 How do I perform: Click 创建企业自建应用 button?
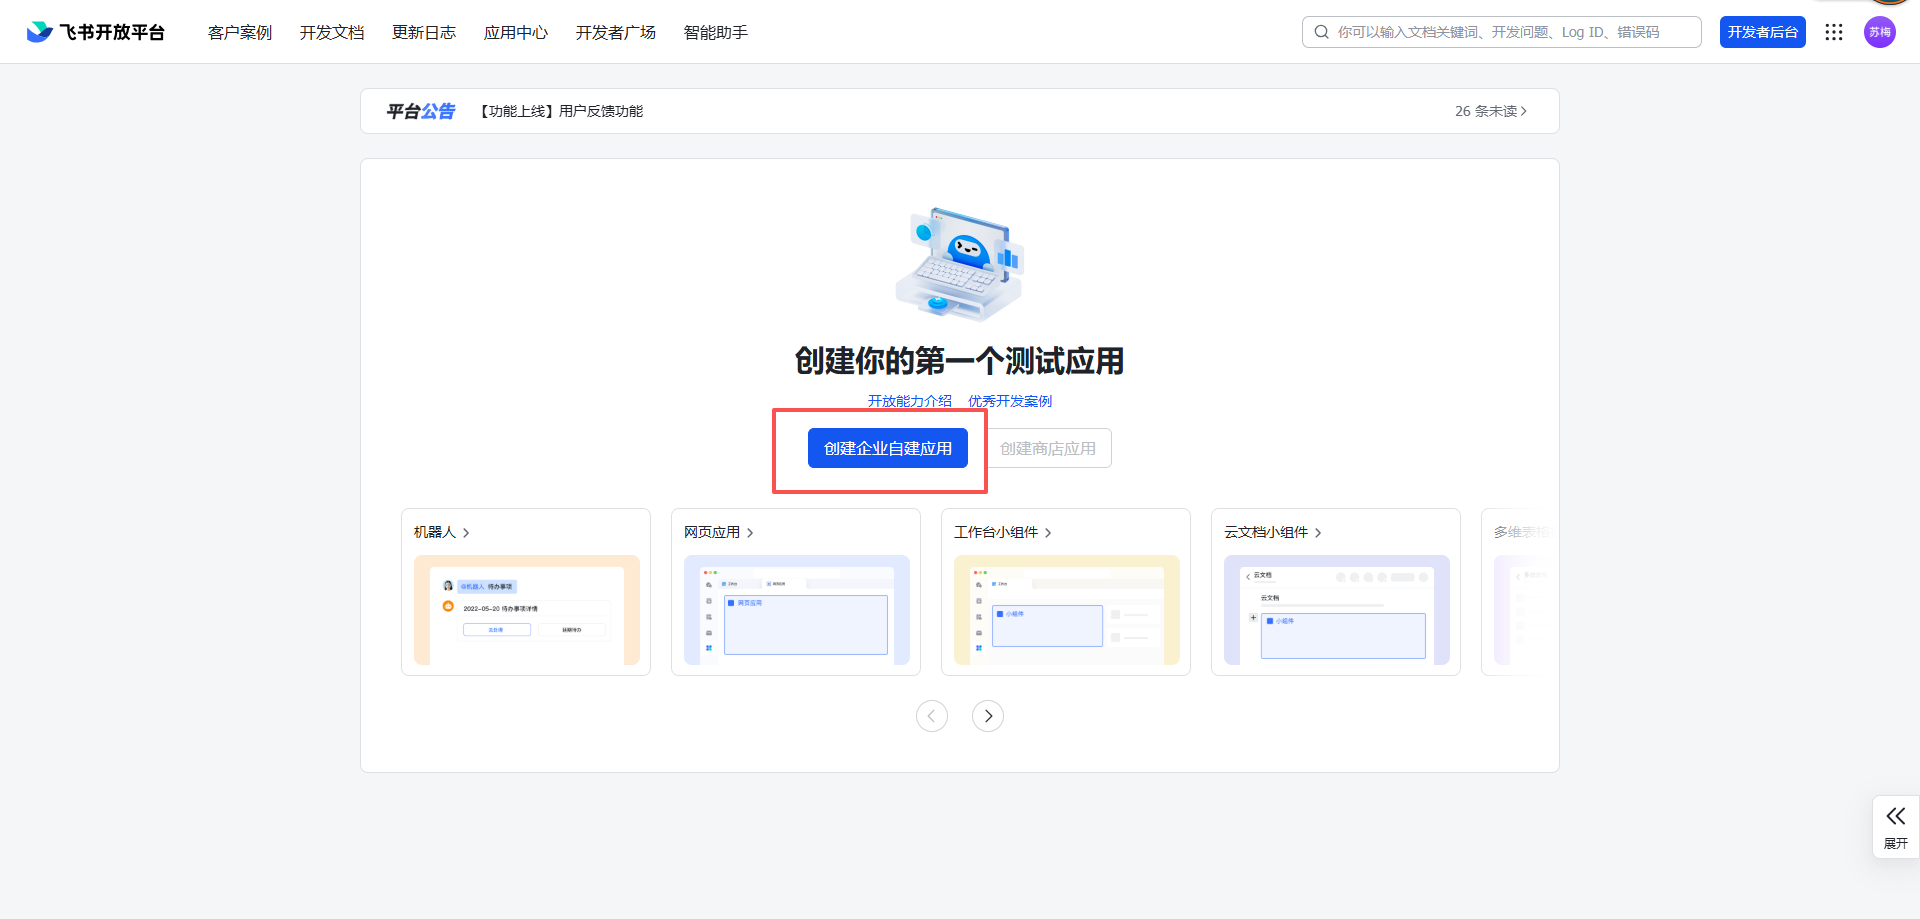click(x=887, y=448)
